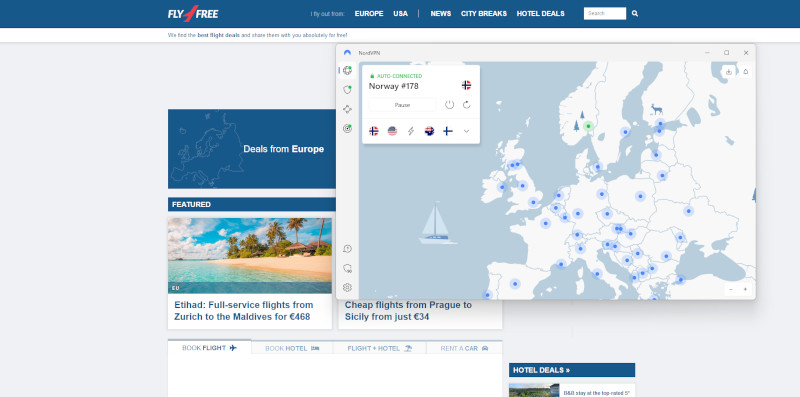Zoom in the NordVPN map with plus
The height and width of the screenshot is (397, 800).
745,289
